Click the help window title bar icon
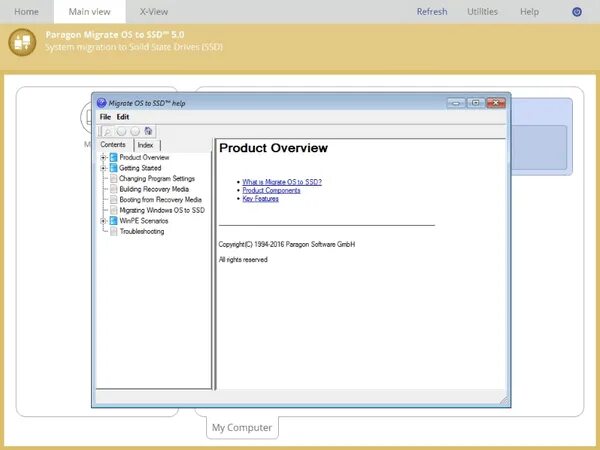This screenshot has width=600, height=450. point(101,103)
